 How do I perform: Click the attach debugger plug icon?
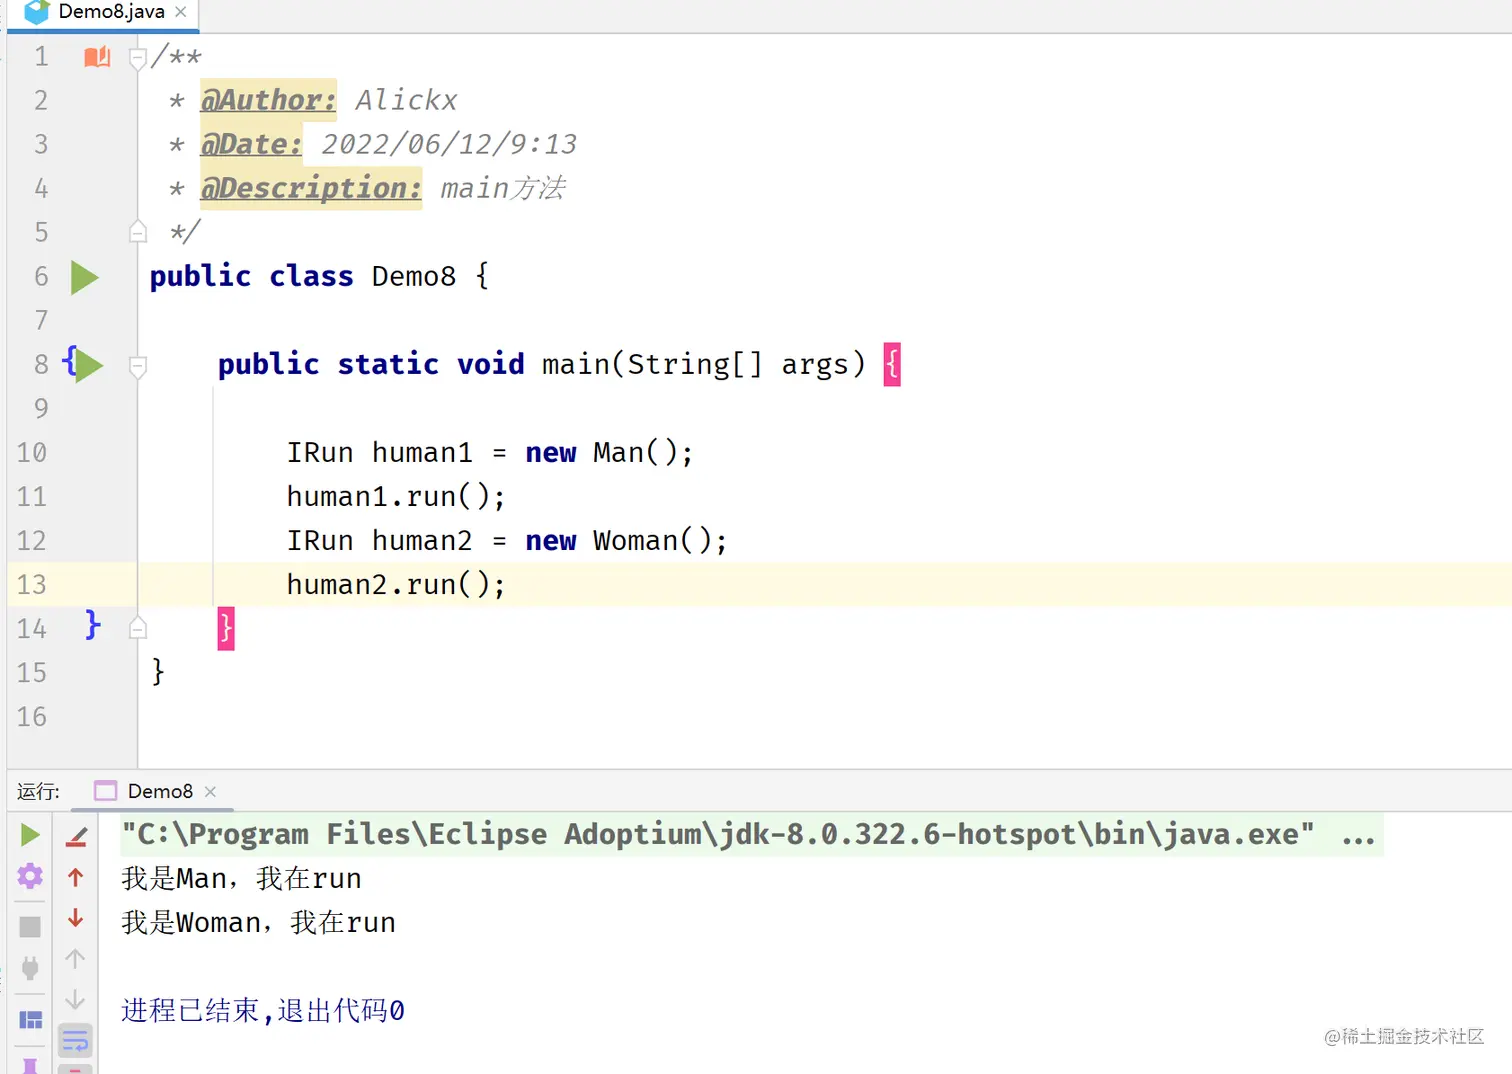tap(30, 967)
